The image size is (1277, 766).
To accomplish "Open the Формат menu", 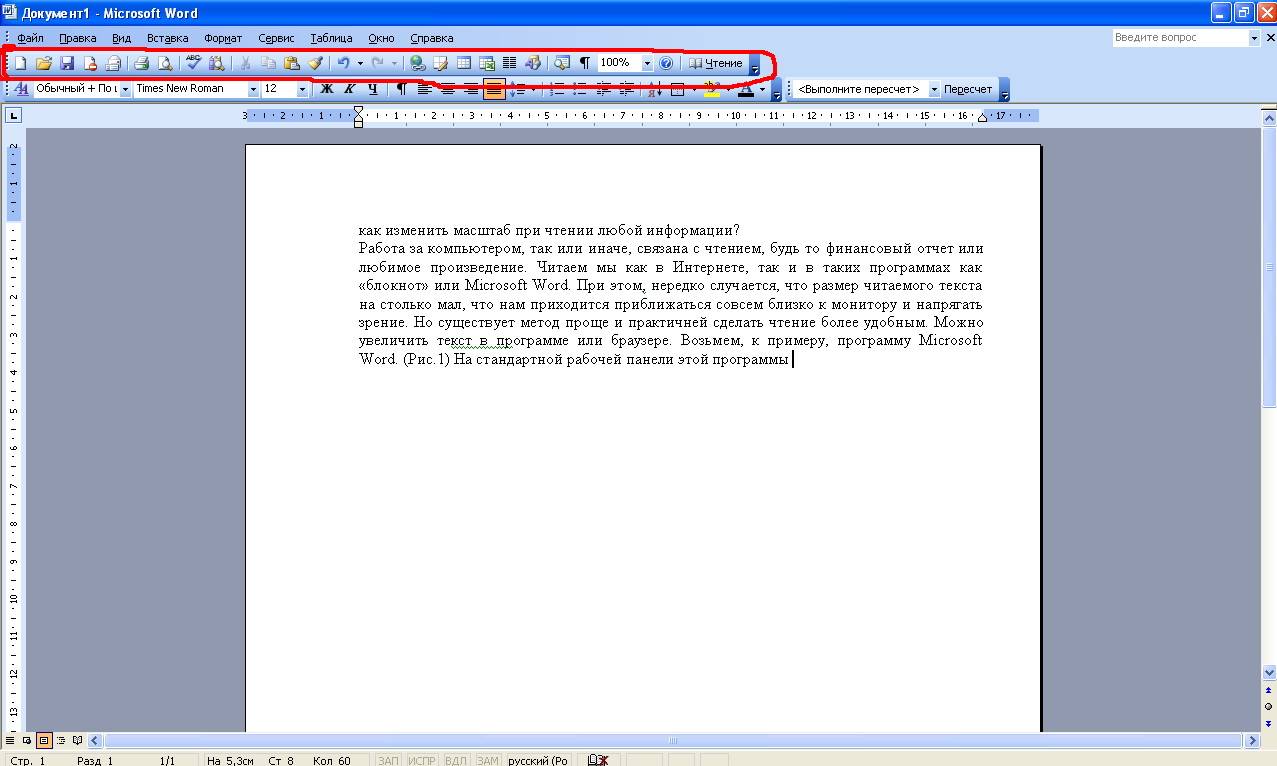I will click(223, 38).
